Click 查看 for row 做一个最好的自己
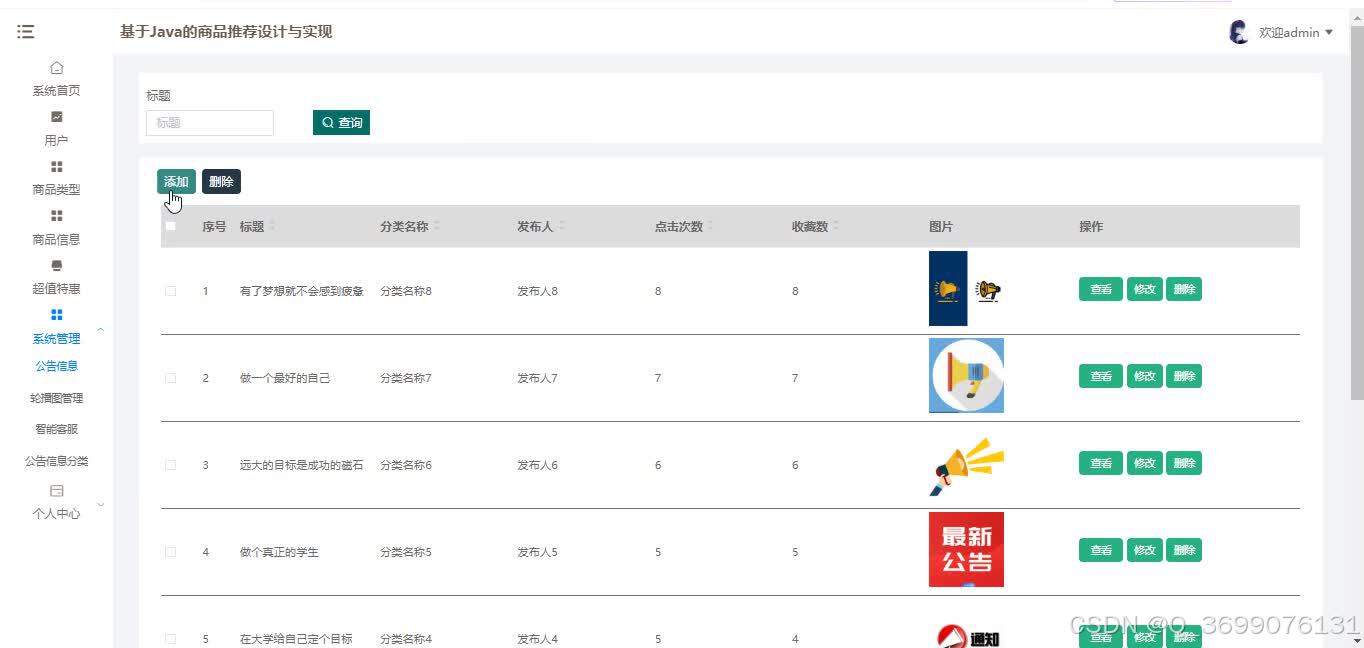Viewport: 1364px width, 648px height. tap(1101, 376)
